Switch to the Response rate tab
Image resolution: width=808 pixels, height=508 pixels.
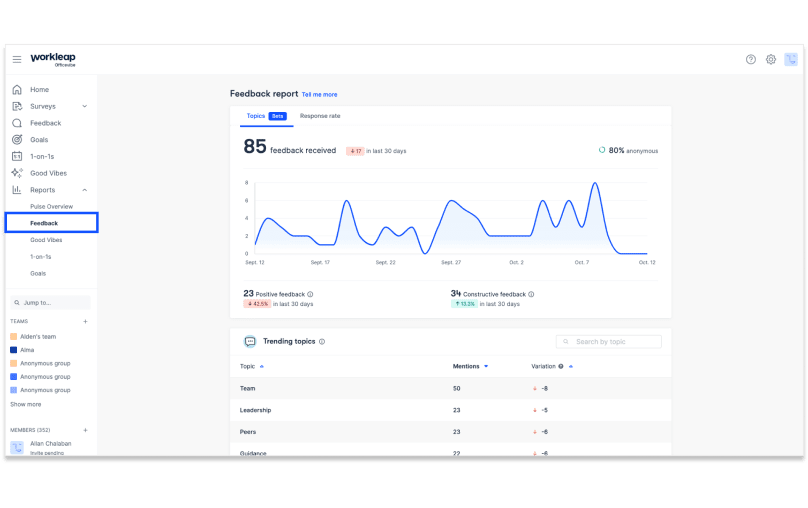tap(320, 116)
